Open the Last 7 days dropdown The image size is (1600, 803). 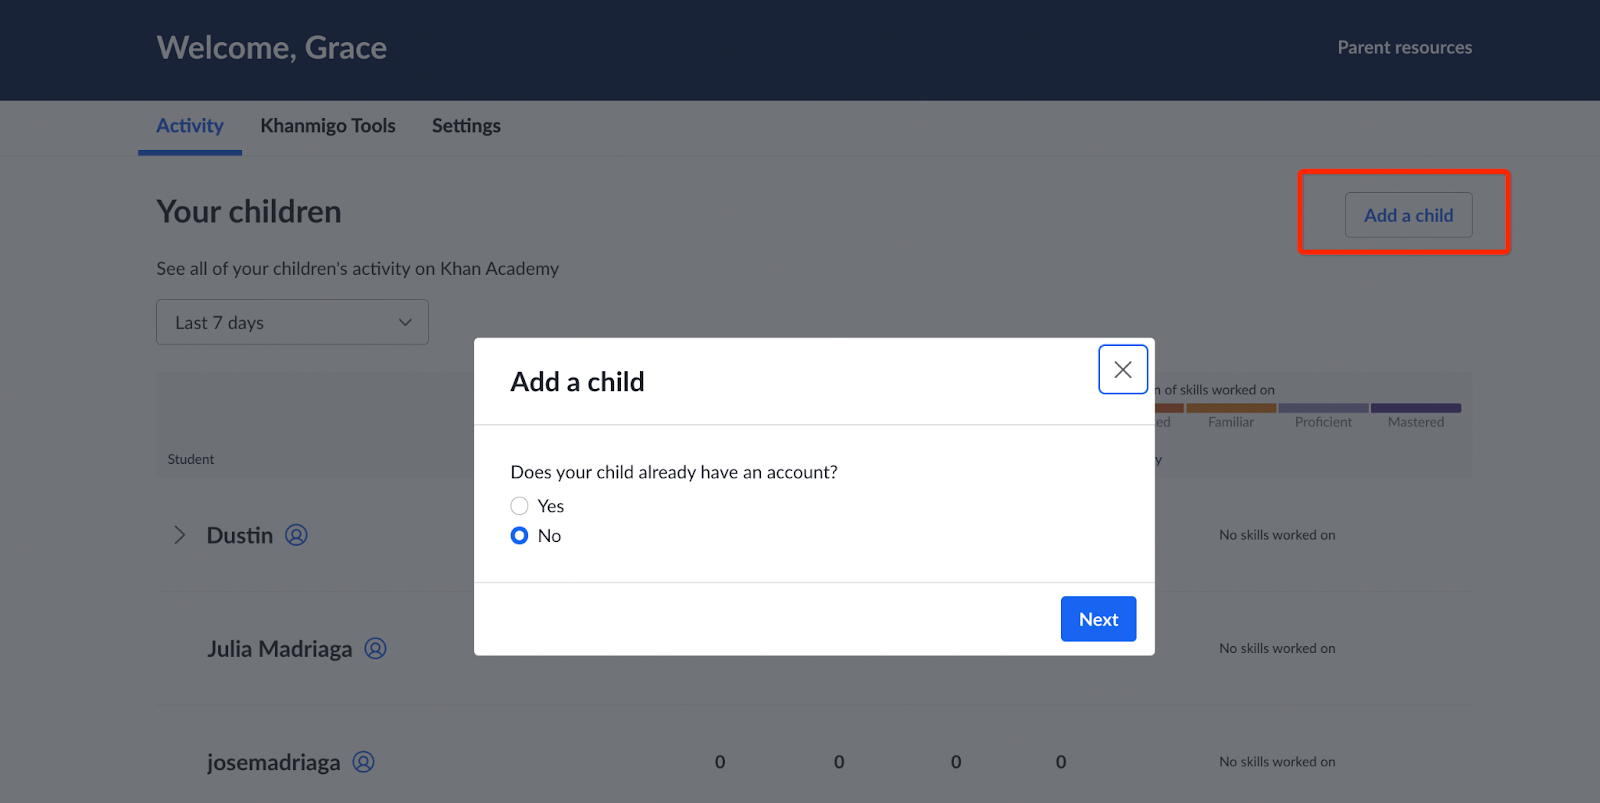click(292, 322)
